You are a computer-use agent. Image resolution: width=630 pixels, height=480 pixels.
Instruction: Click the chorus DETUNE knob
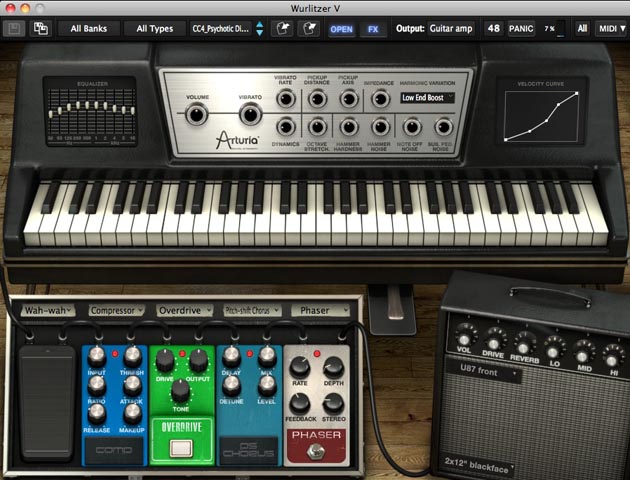[231, 386]
